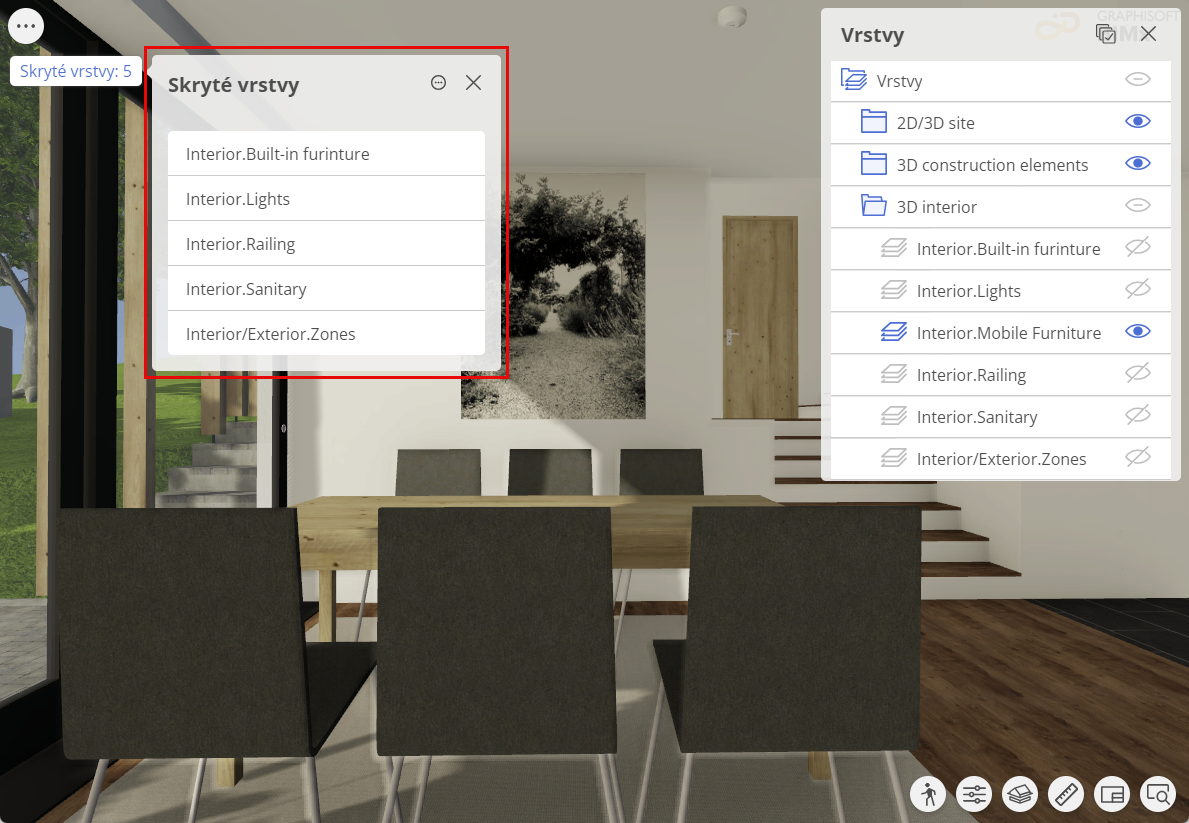The image size is (1189, 823).
Task: Click Interior.Sanitary layer icon in Vrstvy panel
Action: tap(893, 416)
